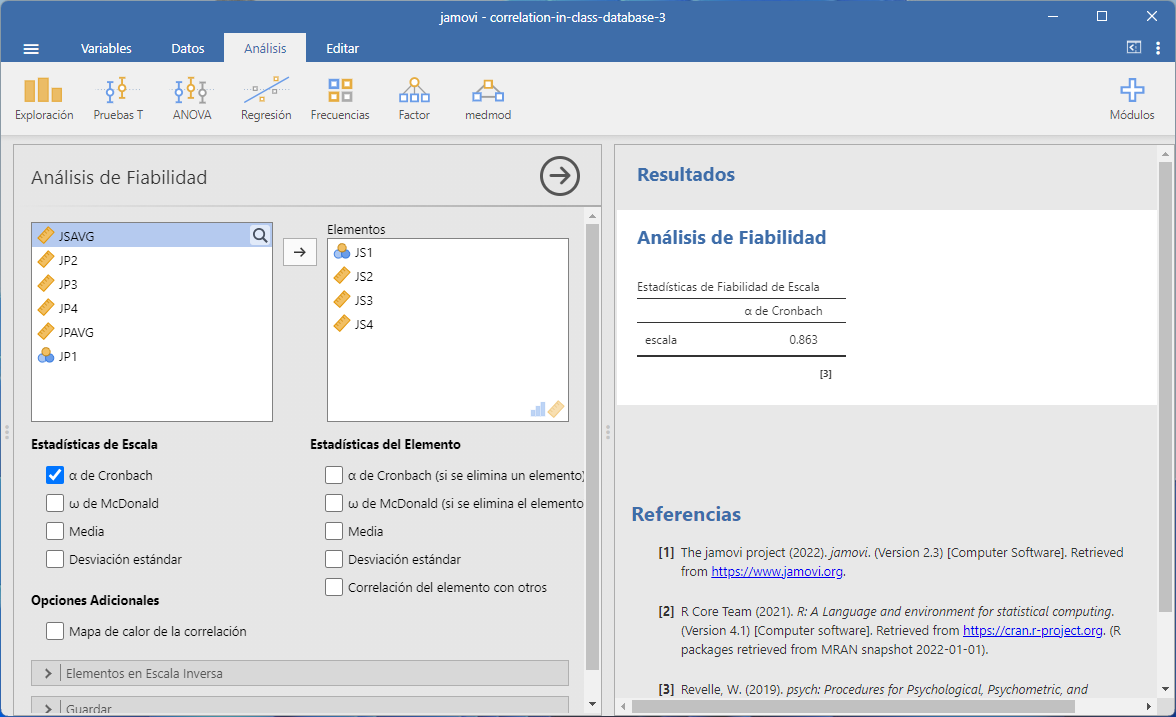Open the jamovi.org link

[777, 572]
